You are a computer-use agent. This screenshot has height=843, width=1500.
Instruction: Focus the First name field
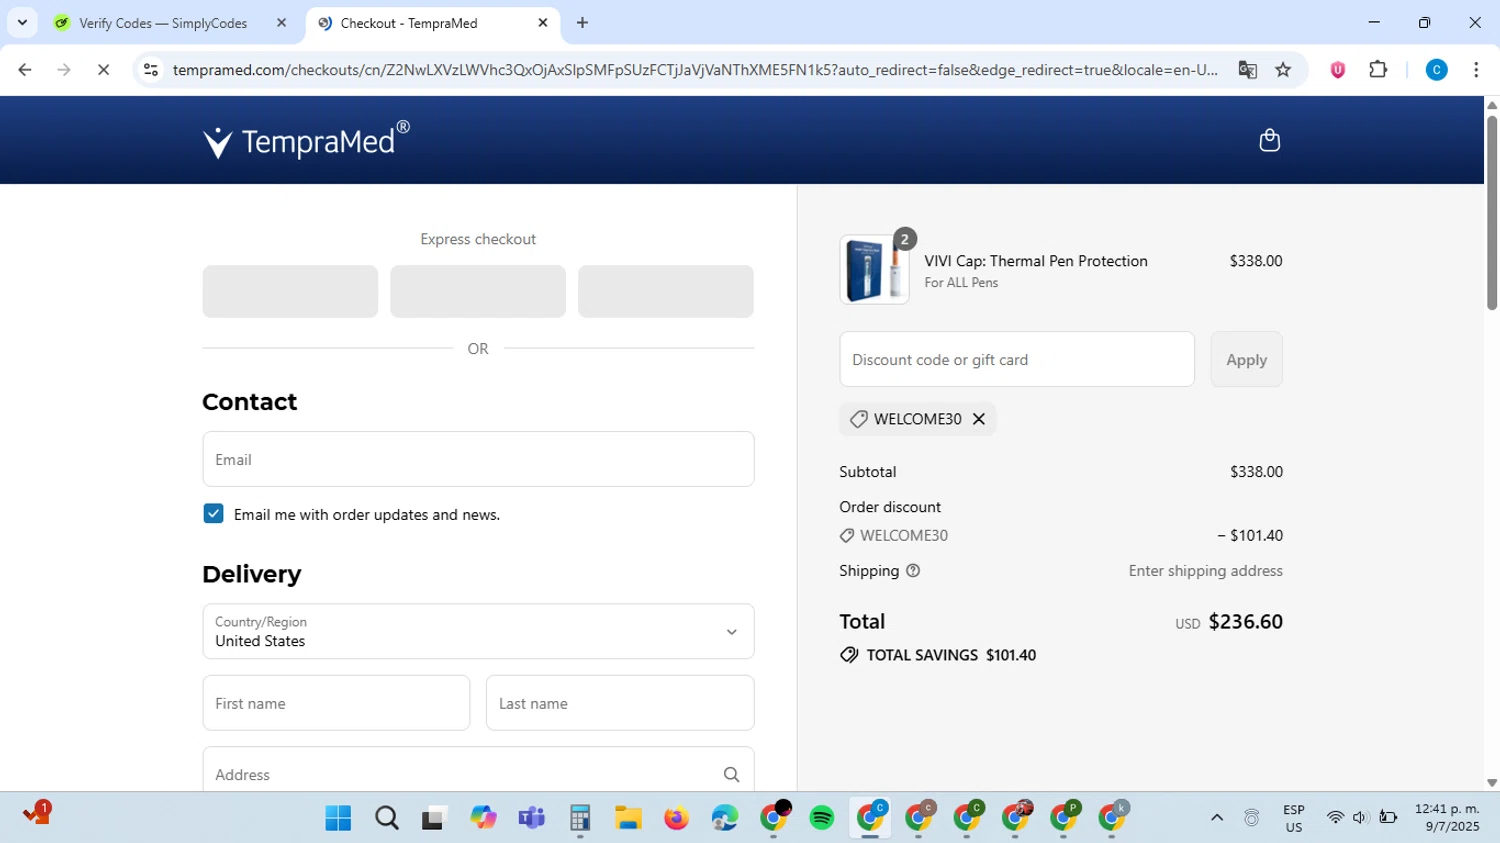336,703
